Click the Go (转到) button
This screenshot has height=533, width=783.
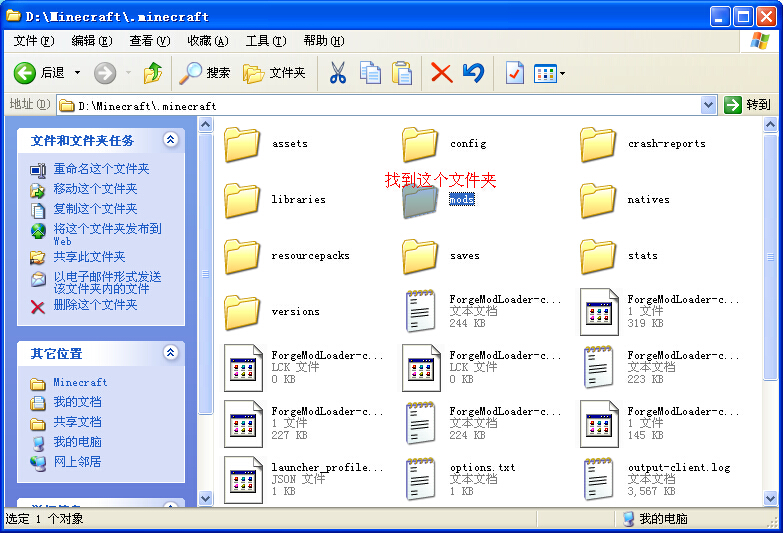(x=748, y=105)
